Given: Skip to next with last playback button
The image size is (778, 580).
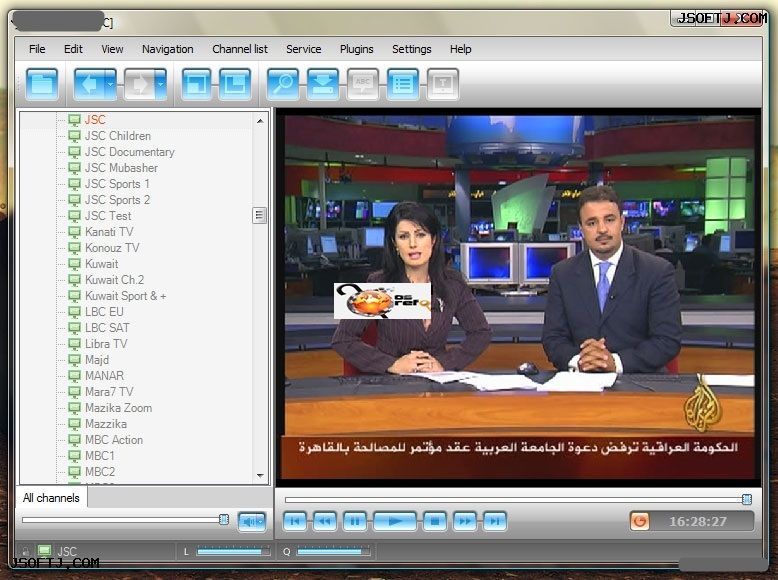Looking at the screenshot, I should 495,521.
